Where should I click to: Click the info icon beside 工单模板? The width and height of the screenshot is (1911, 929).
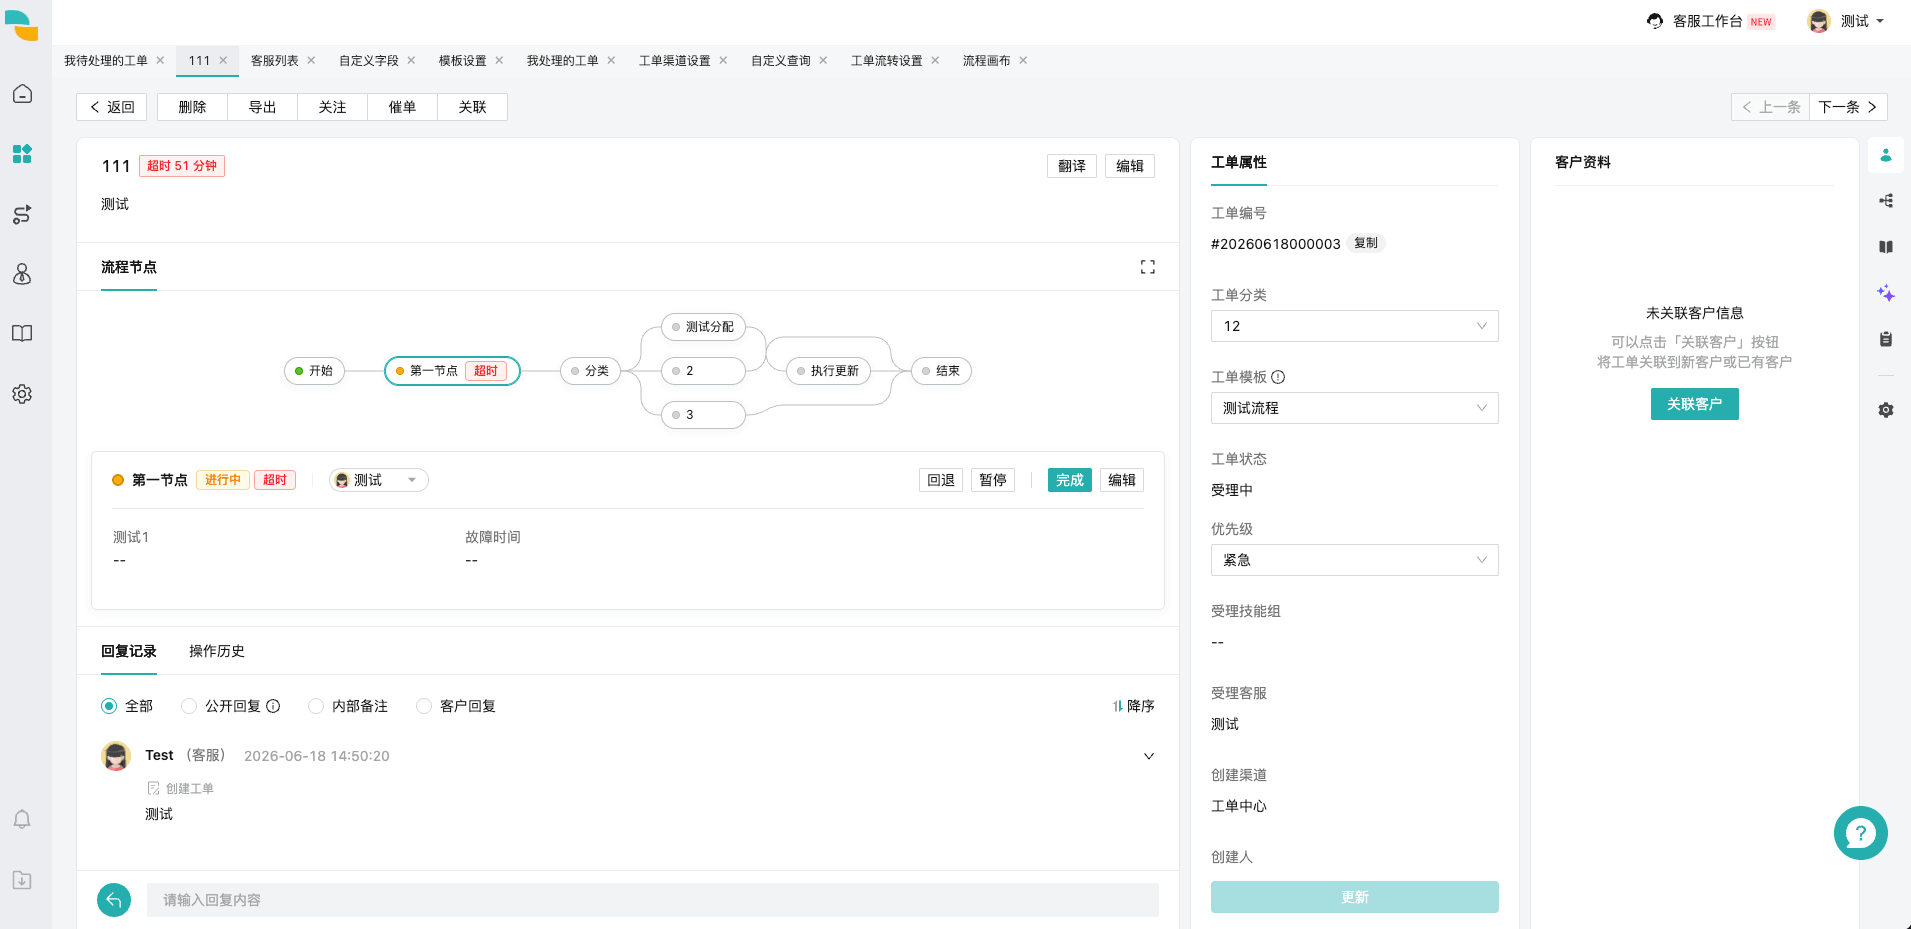1278,377
